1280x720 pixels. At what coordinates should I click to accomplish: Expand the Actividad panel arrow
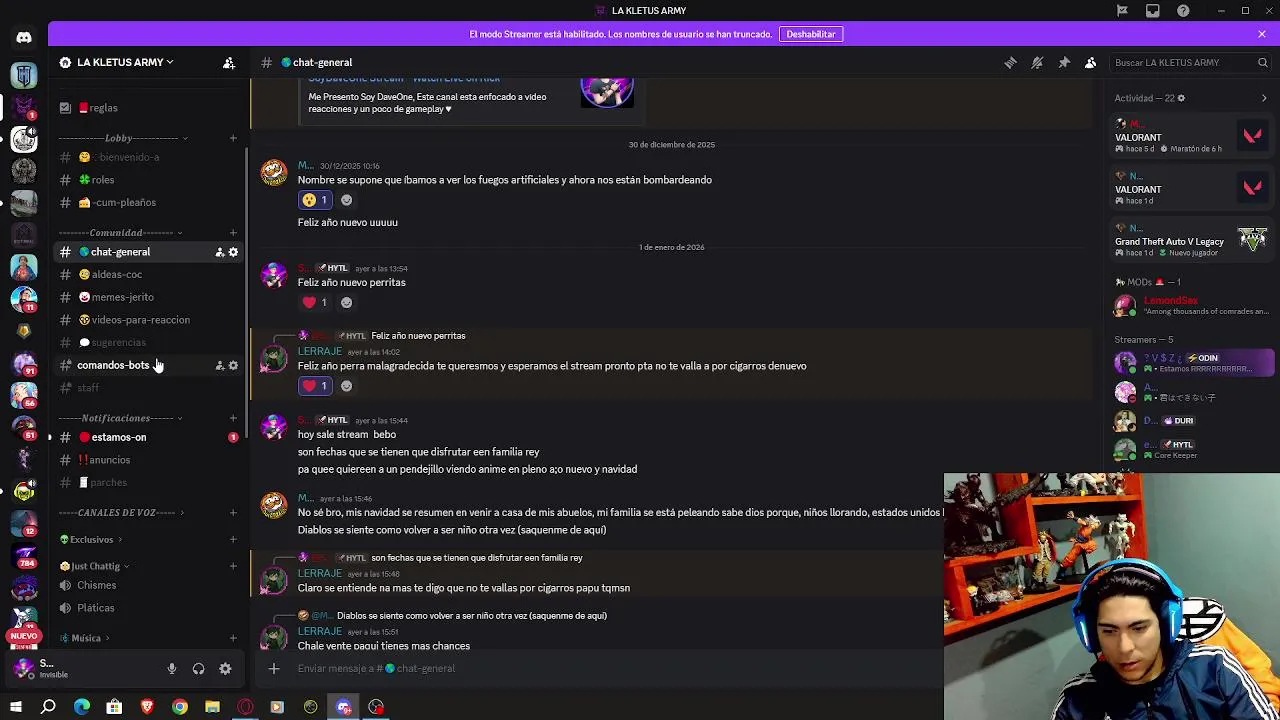1264,98
